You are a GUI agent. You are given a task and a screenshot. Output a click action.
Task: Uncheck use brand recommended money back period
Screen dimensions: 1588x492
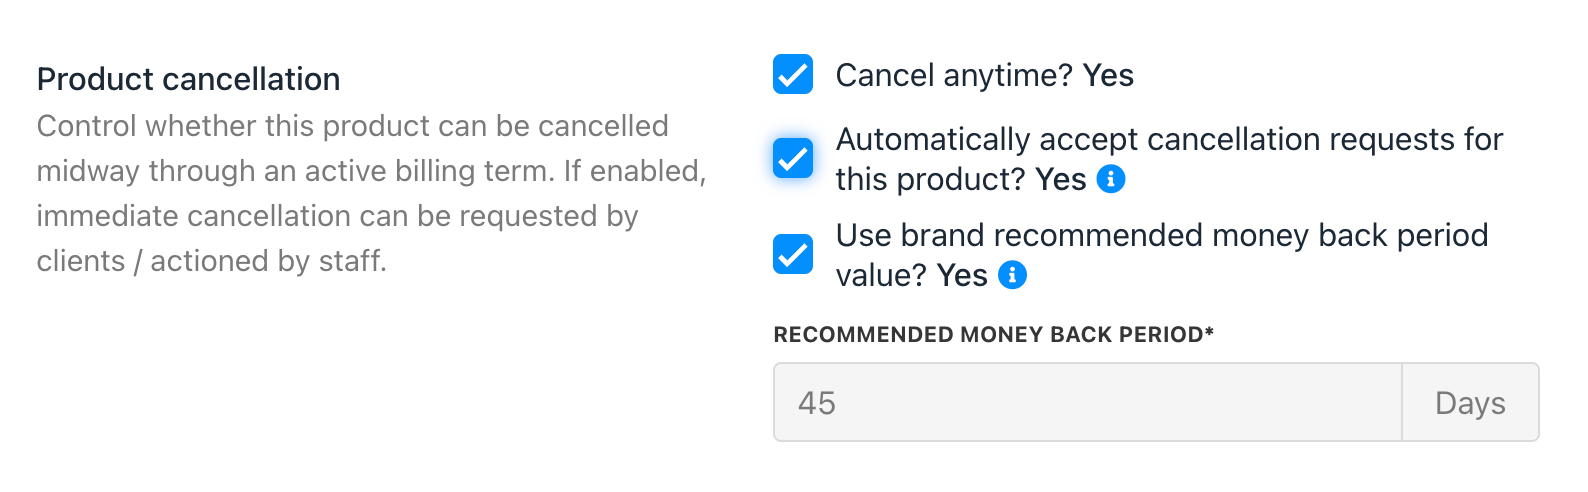click(793, 254)
